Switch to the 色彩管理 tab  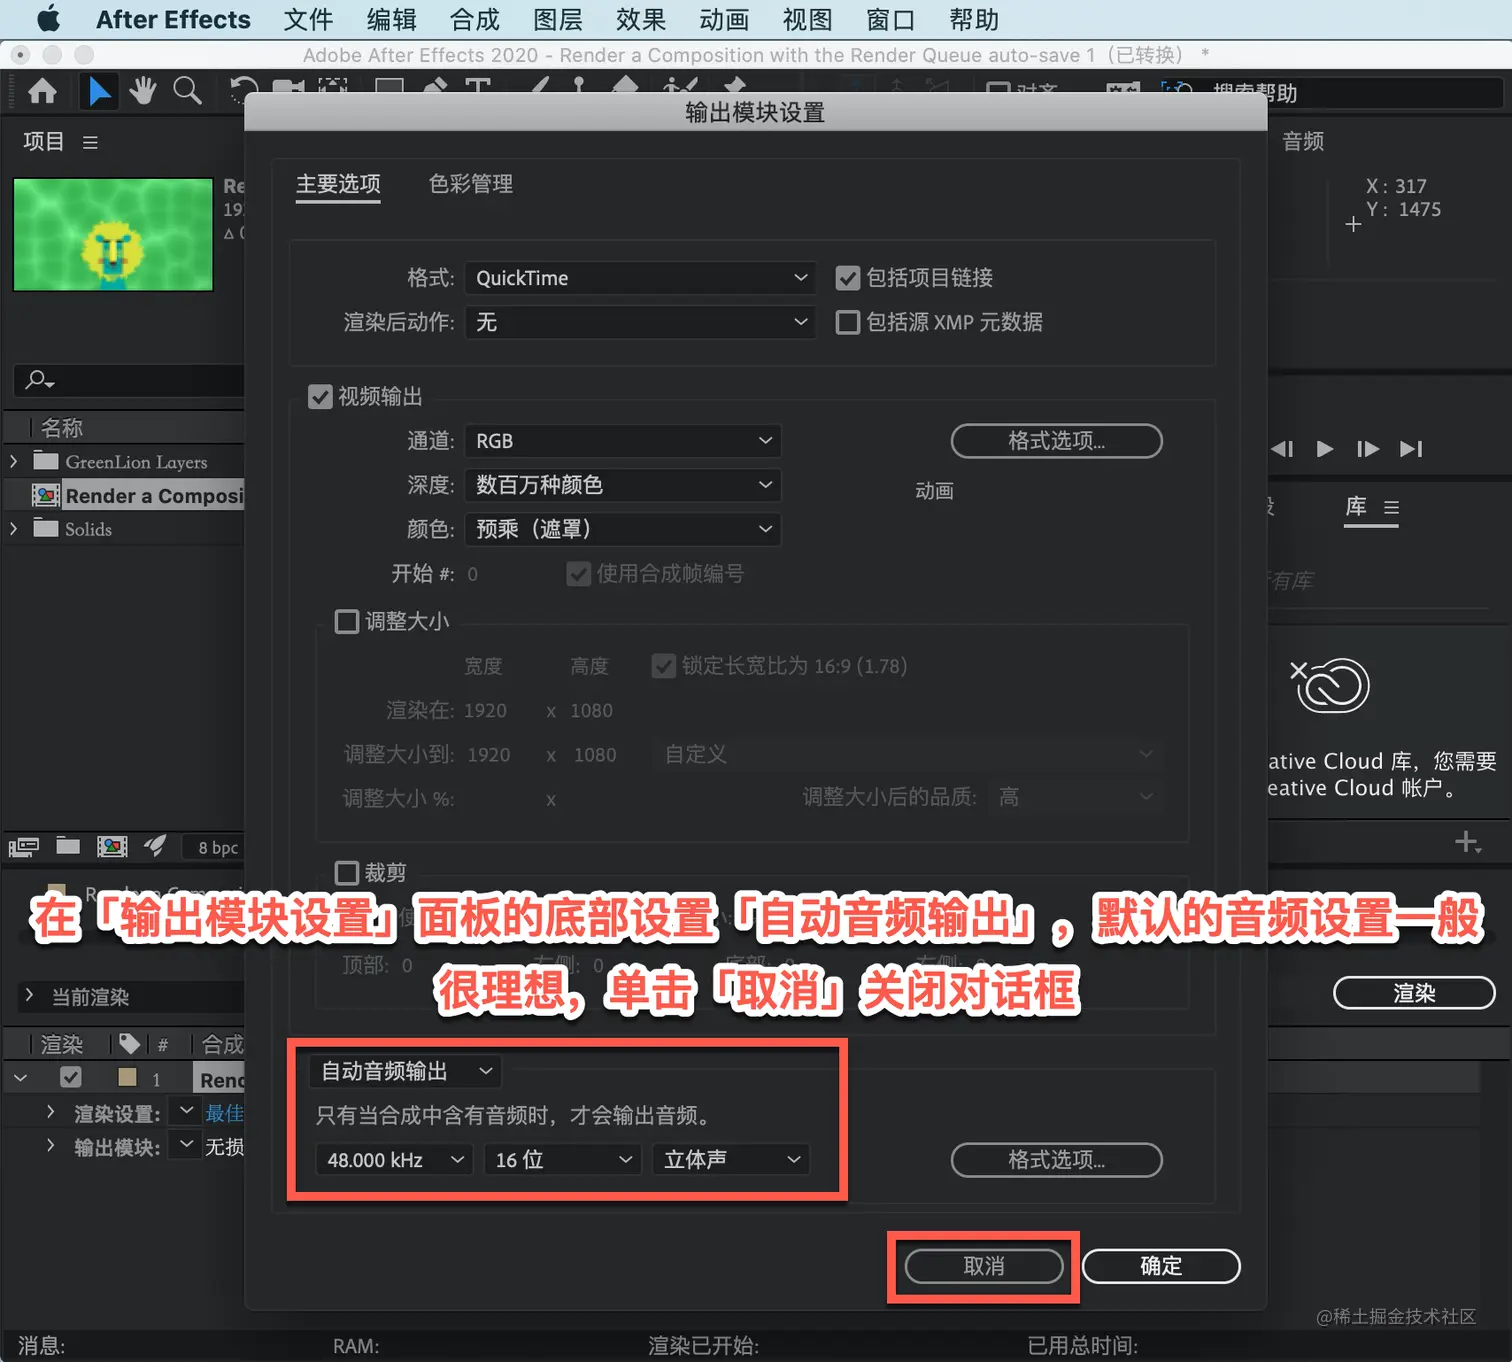pos(471,184)
